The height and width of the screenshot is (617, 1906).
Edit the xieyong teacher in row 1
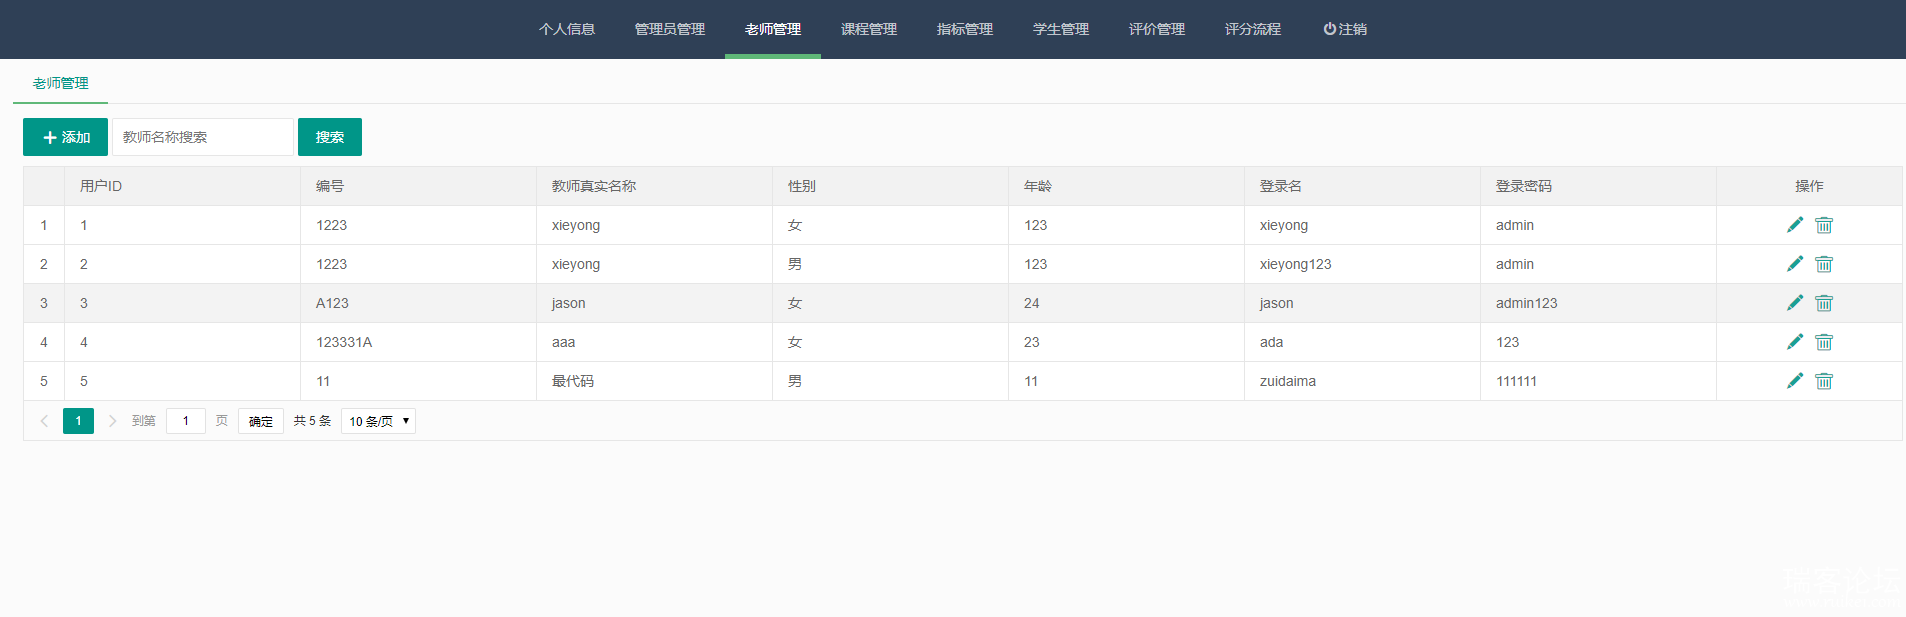1795,225
